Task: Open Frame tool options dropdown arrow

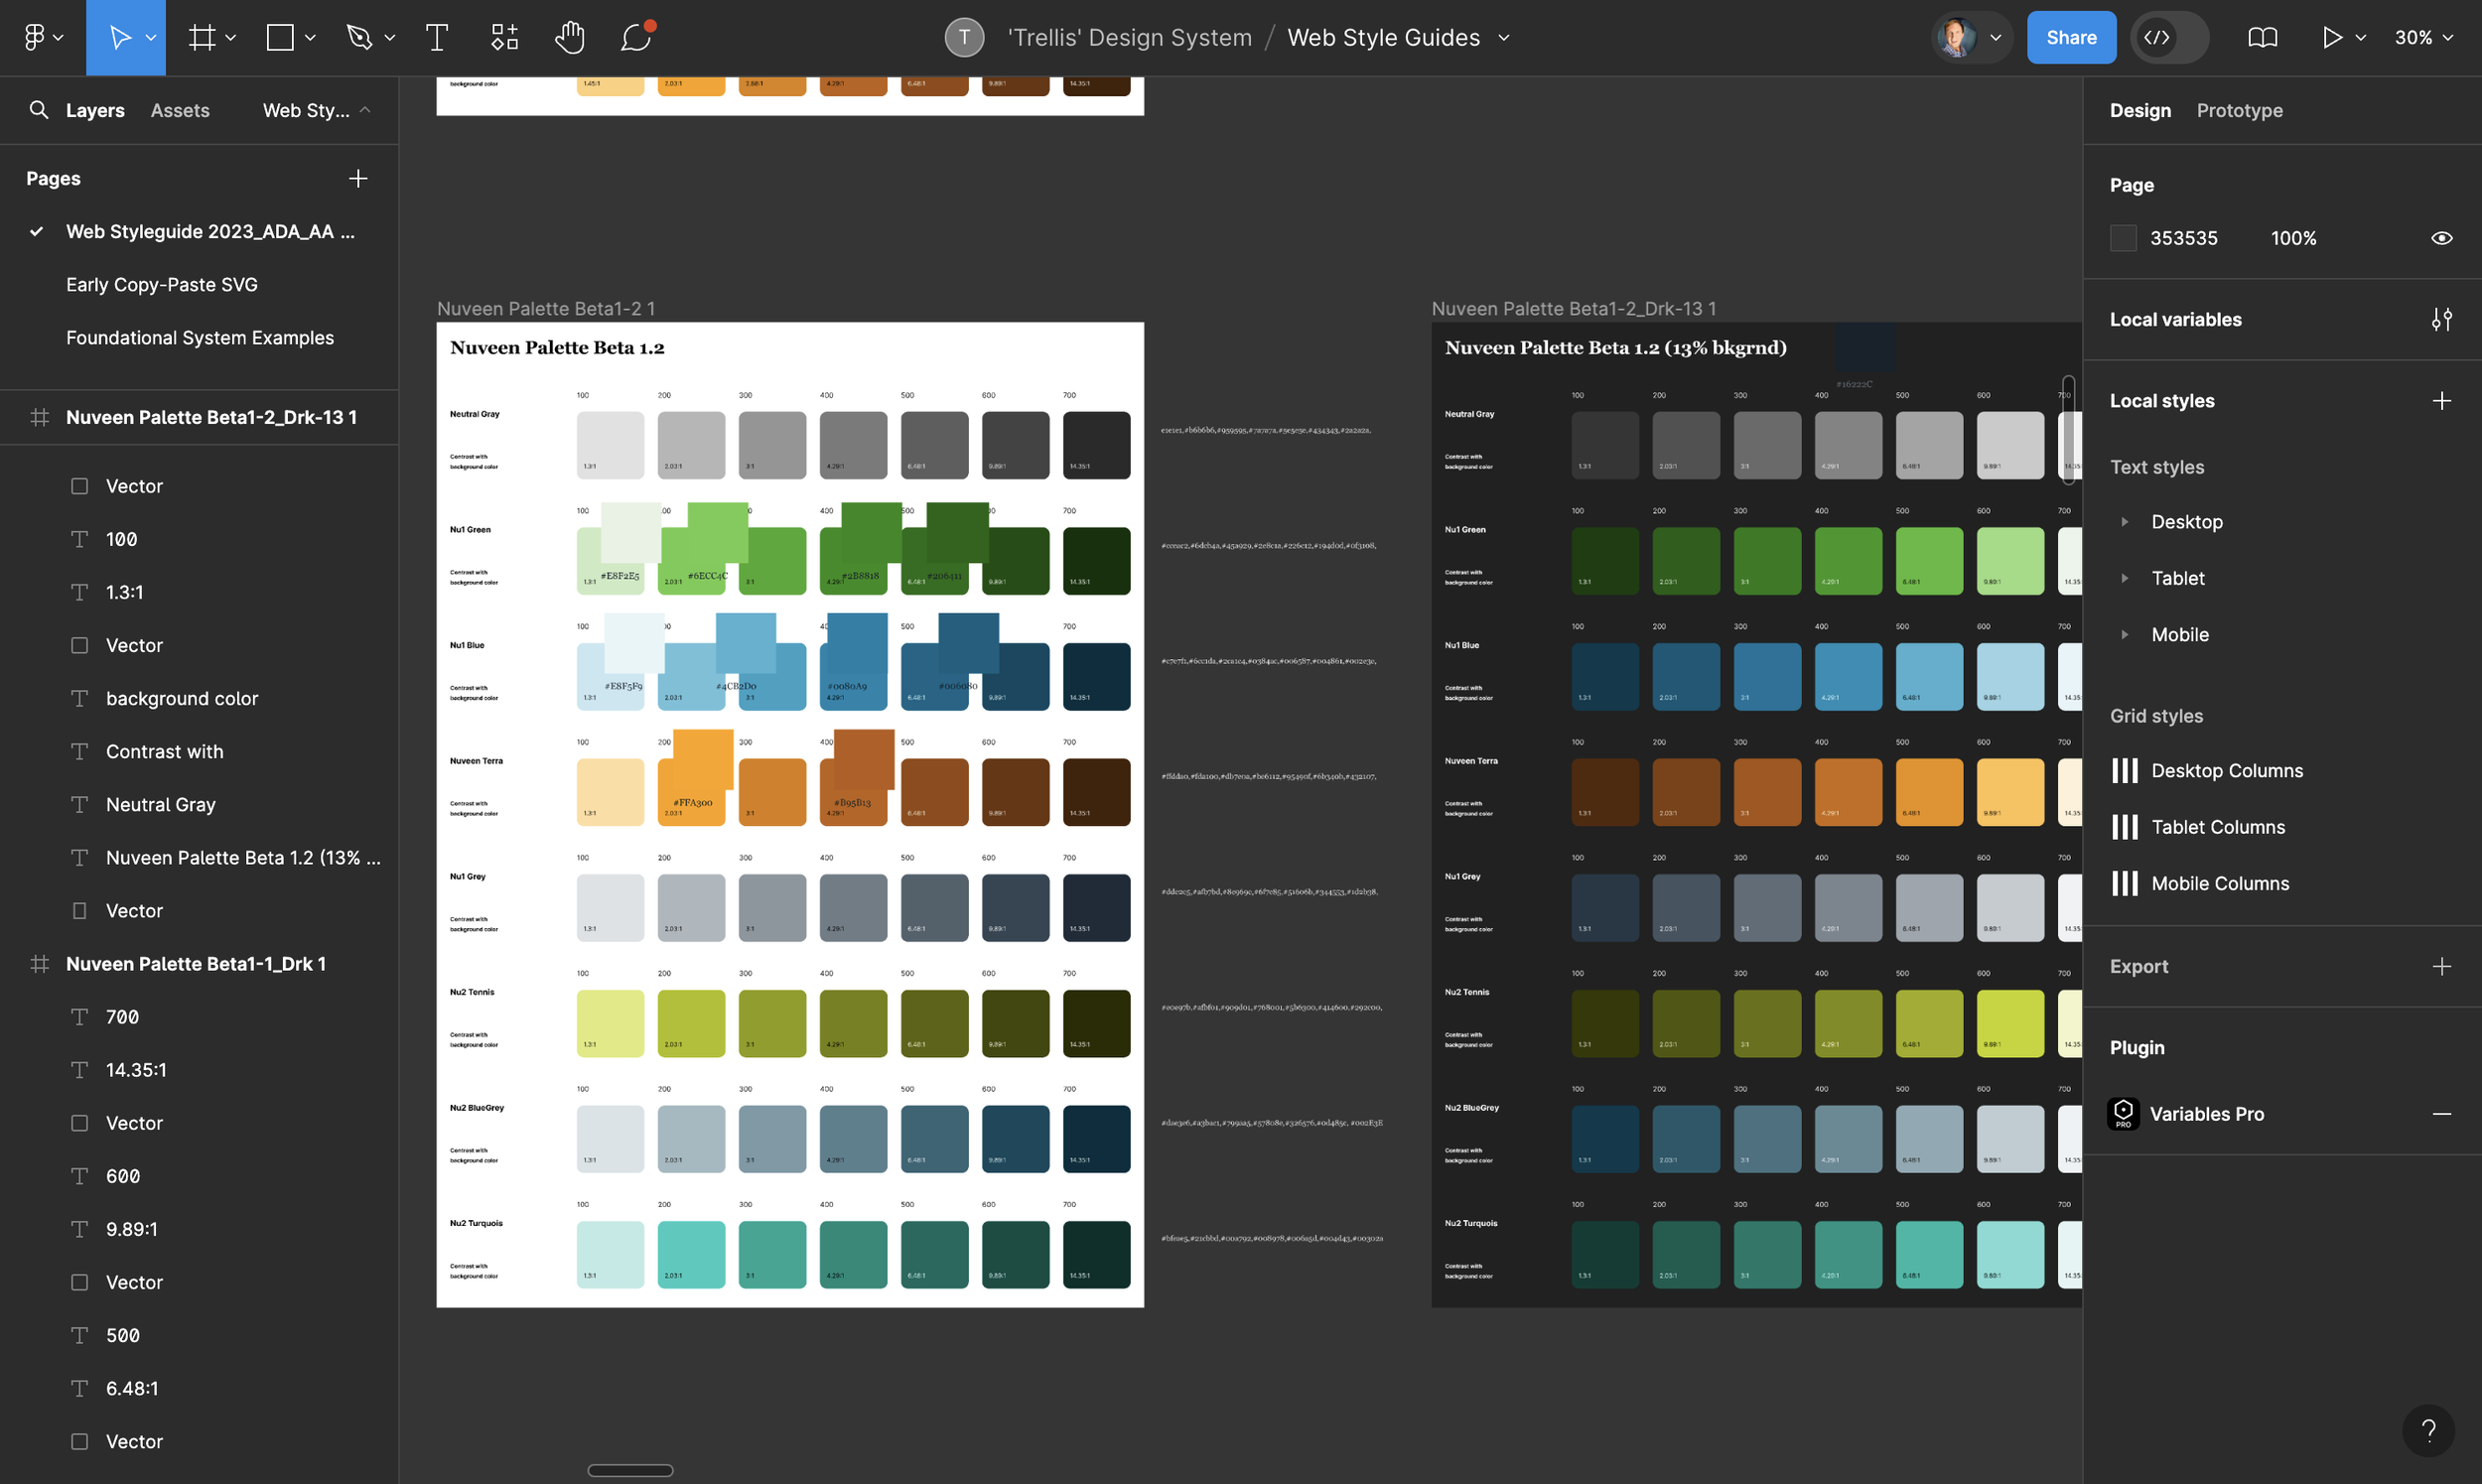Action: coord(231,38)
